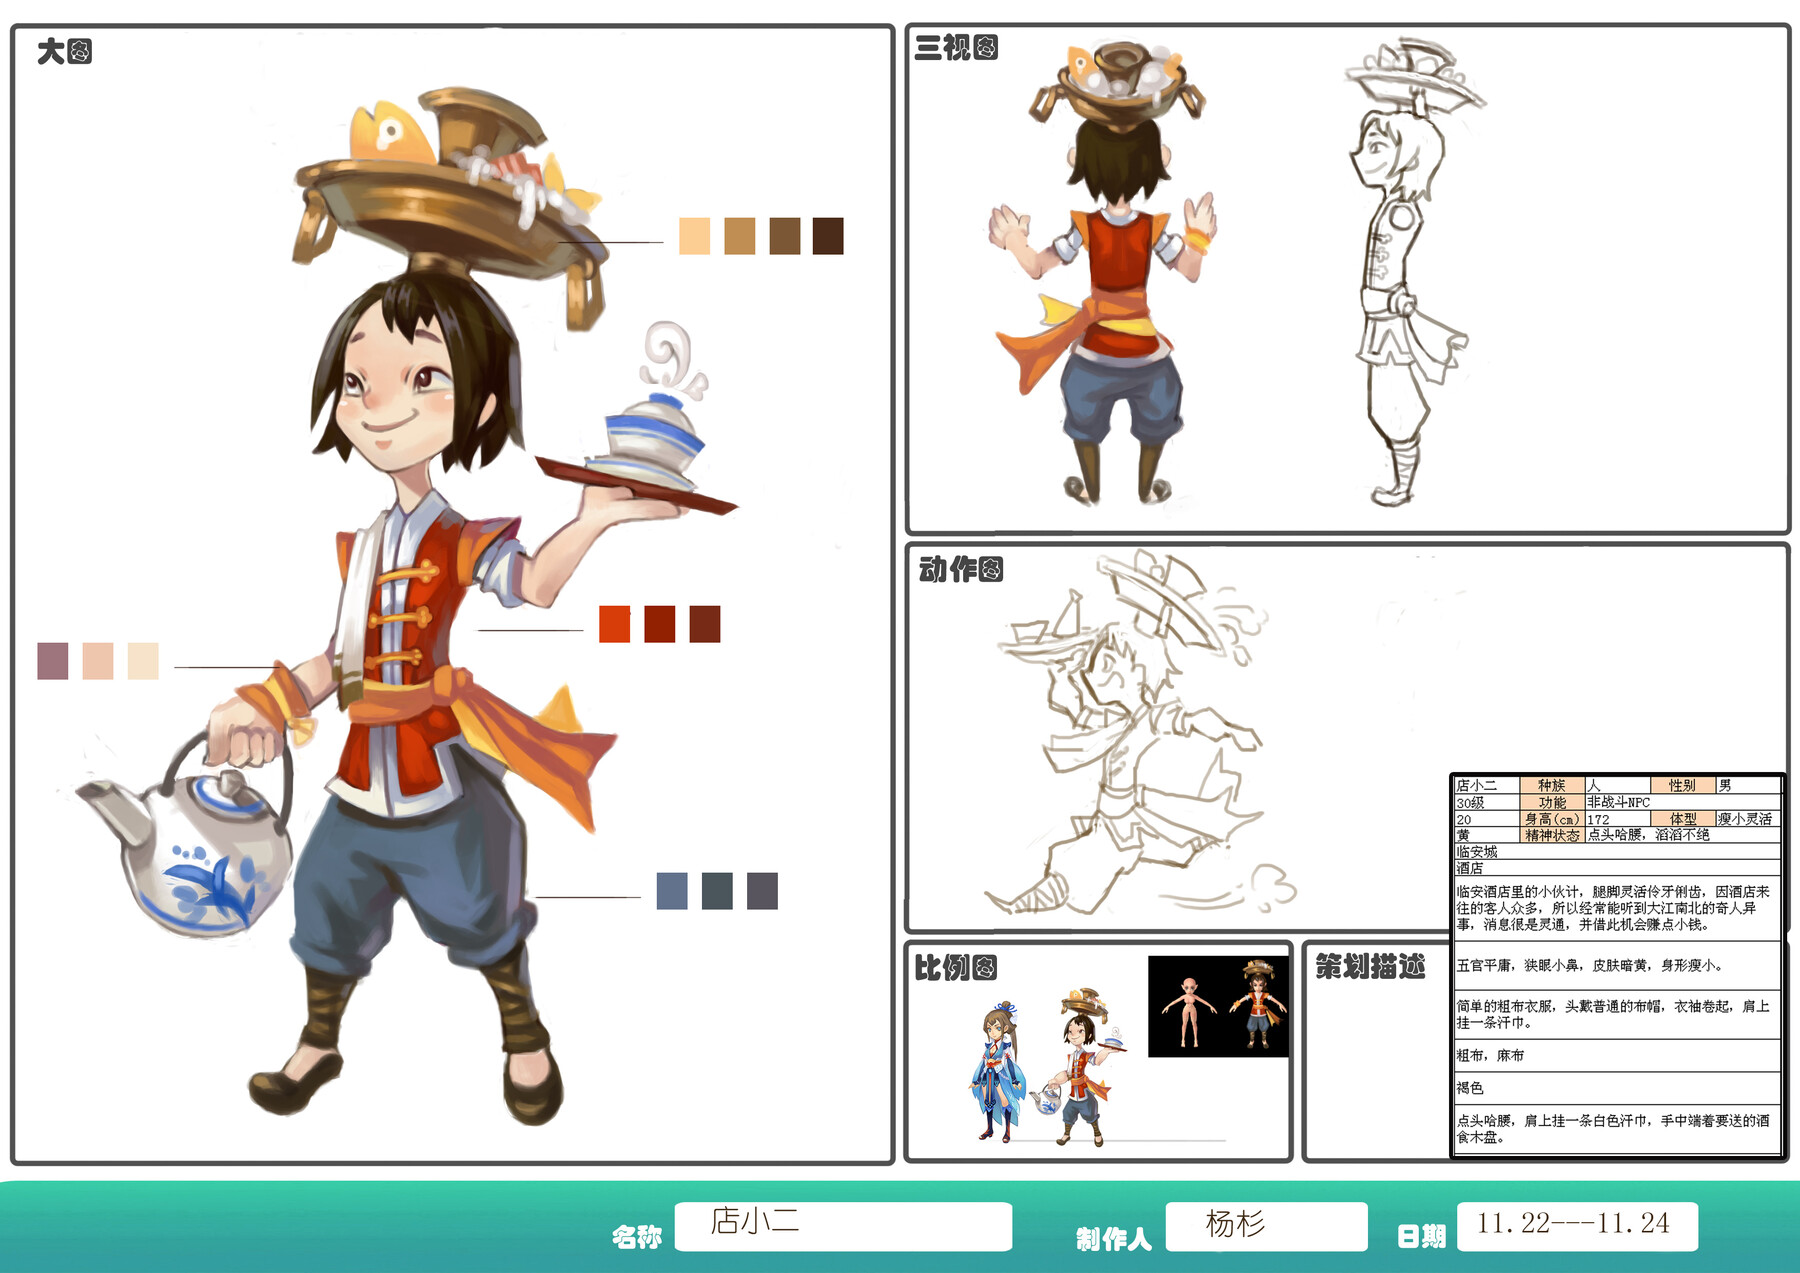
Task: Click the background paragraph starting 临安酒店里的小伙计
Action: point(1617,908)
